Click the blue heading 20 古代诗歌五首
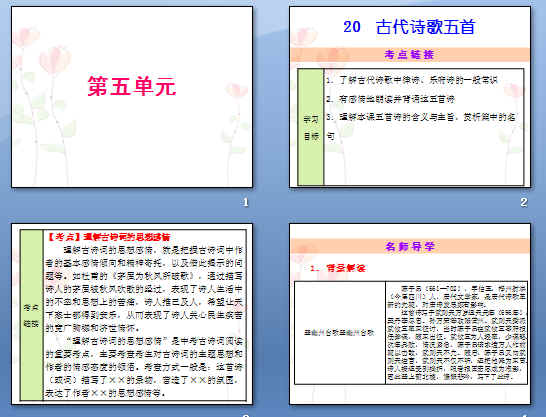This screenshot has width=546, height=417. 410,27
